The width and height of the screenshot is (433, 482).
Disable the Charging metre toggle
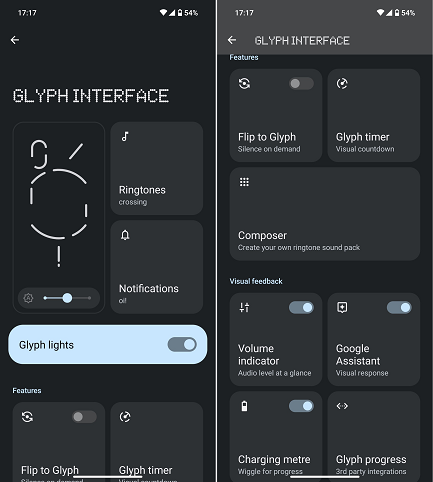pyautogui.click(x=301, y=406)
